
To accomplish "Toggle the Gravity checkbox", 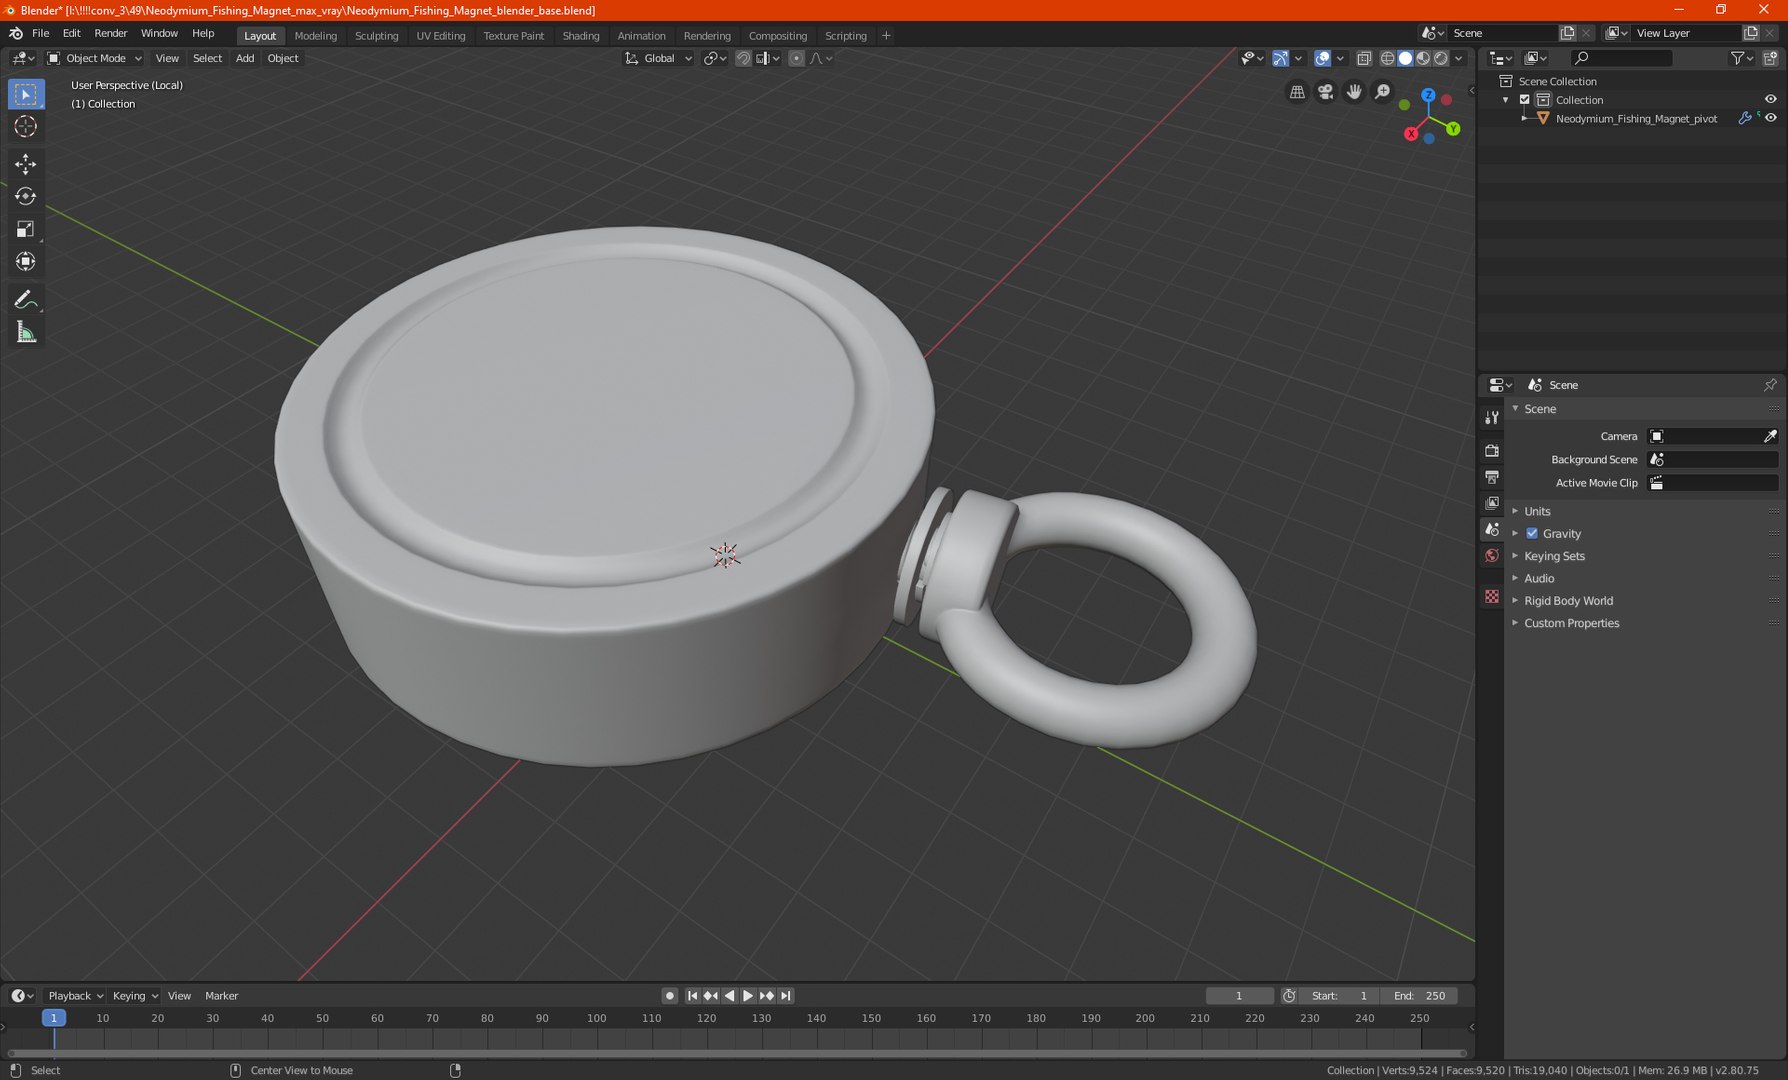I will click(1532, 534).
